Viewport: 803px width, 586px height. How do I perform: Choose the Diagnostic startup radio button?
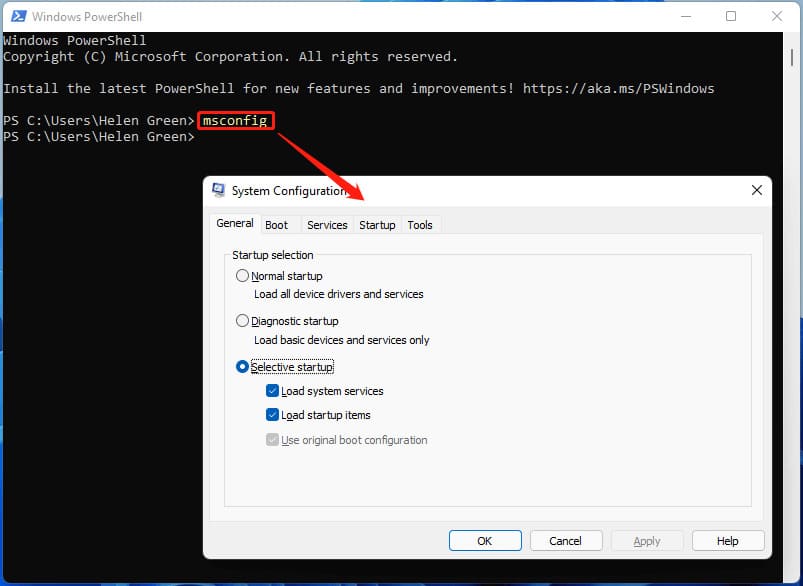pyautogui.click(x=243, y=321)
